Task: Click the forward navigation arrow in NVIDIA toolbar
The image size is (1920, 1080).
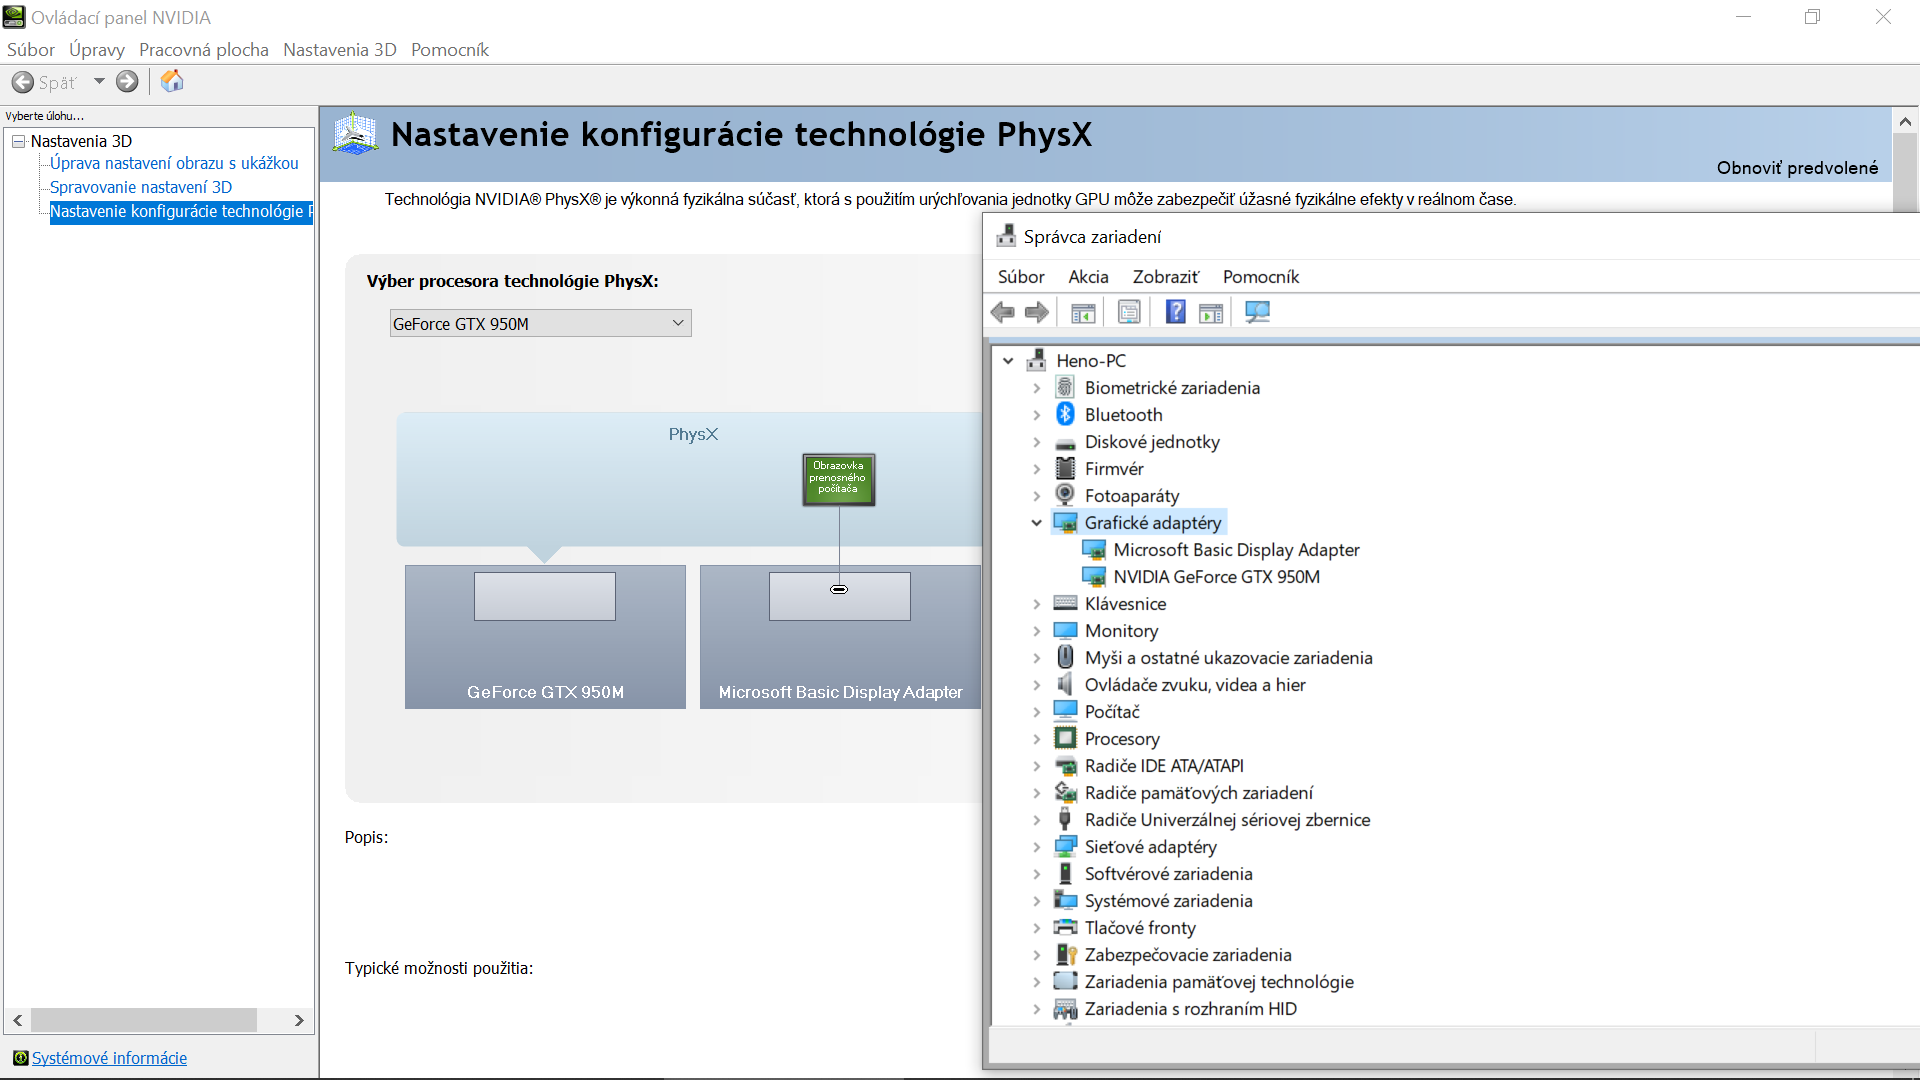Action: tap(127, 82)
